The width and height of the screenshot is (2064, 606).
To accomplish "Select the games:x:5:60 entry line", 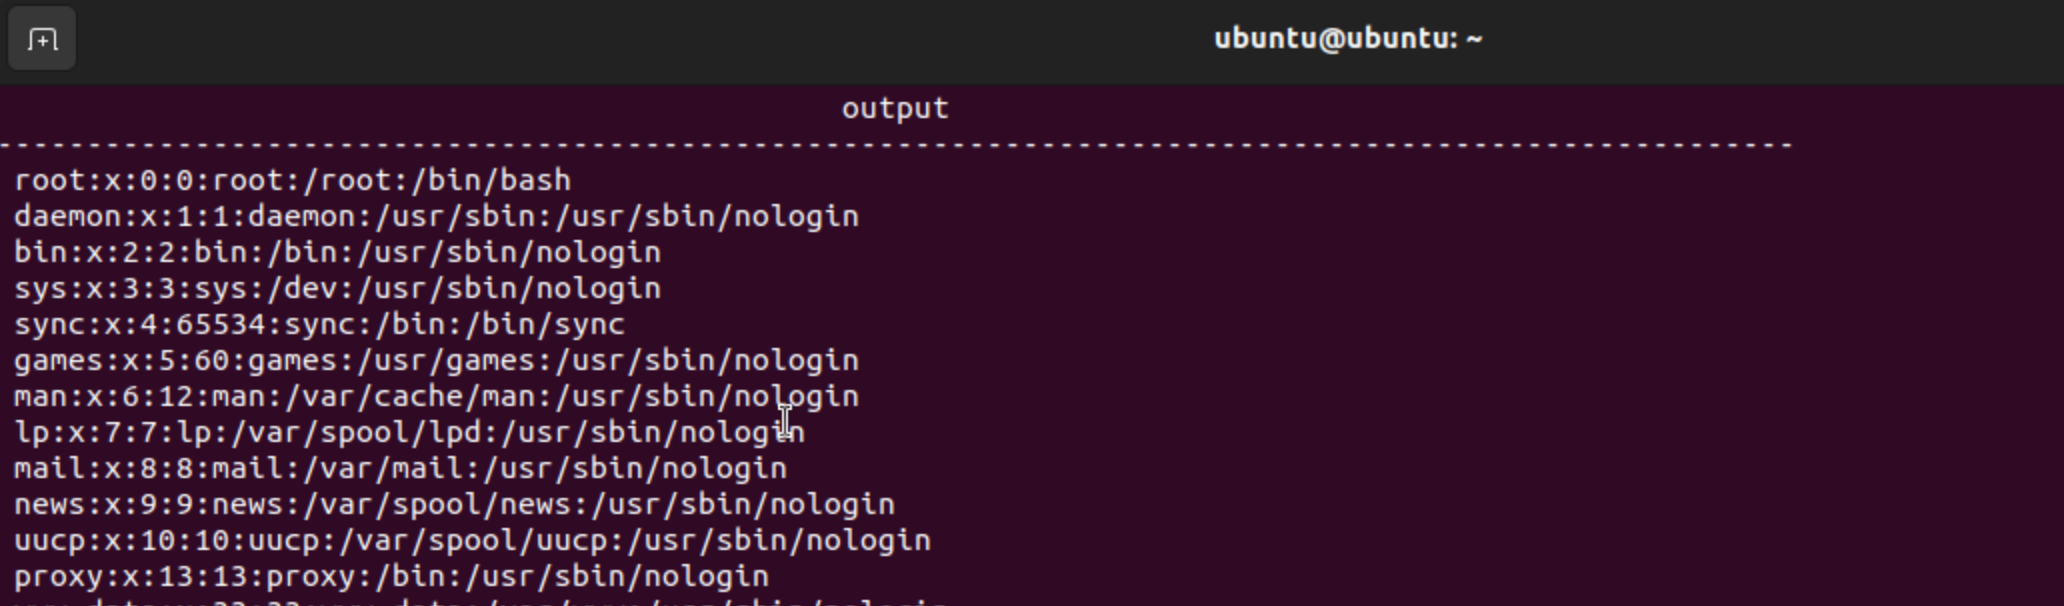I will 437,361.
